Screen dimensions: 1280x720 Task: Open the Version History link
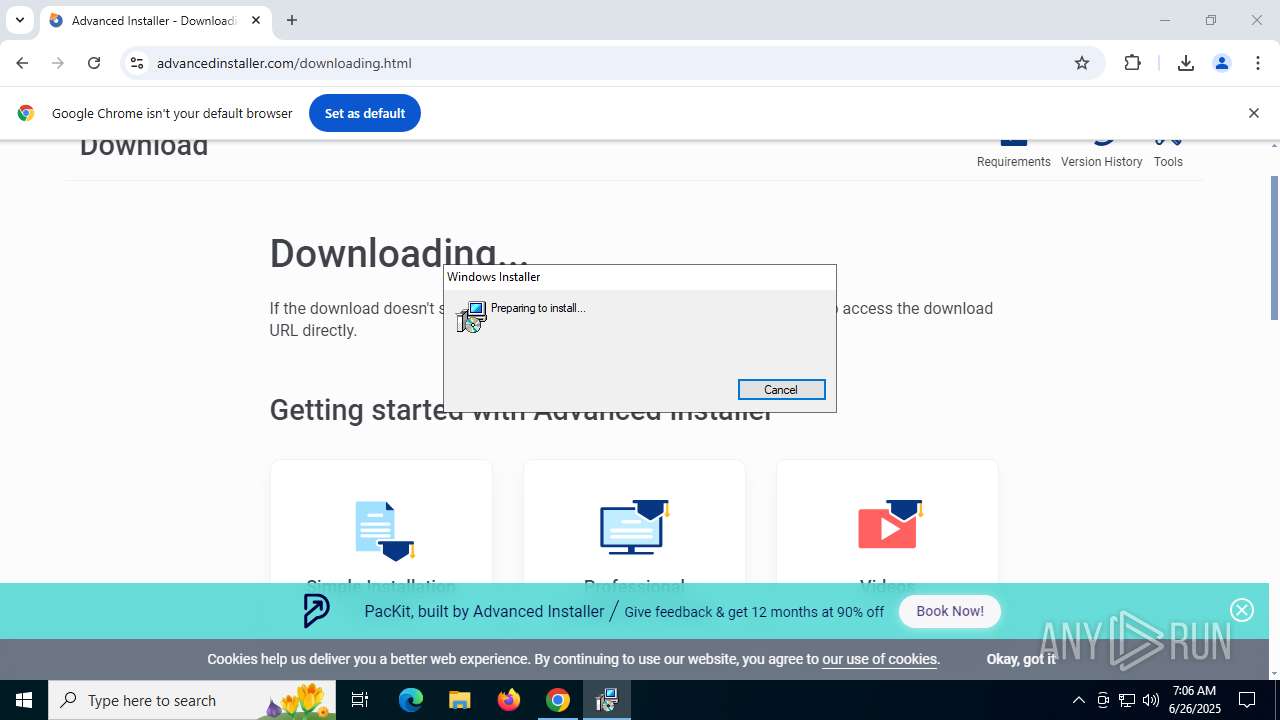1101,161
